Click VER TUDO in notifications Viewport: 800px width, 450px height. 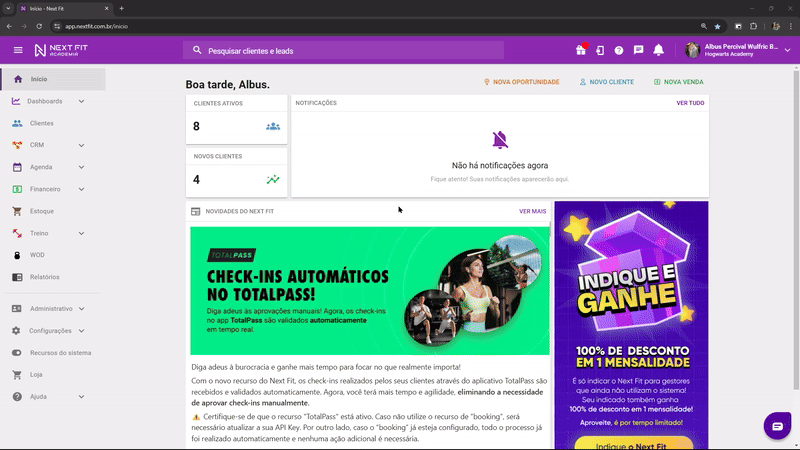pyautogui.click(x=690, y=103)
